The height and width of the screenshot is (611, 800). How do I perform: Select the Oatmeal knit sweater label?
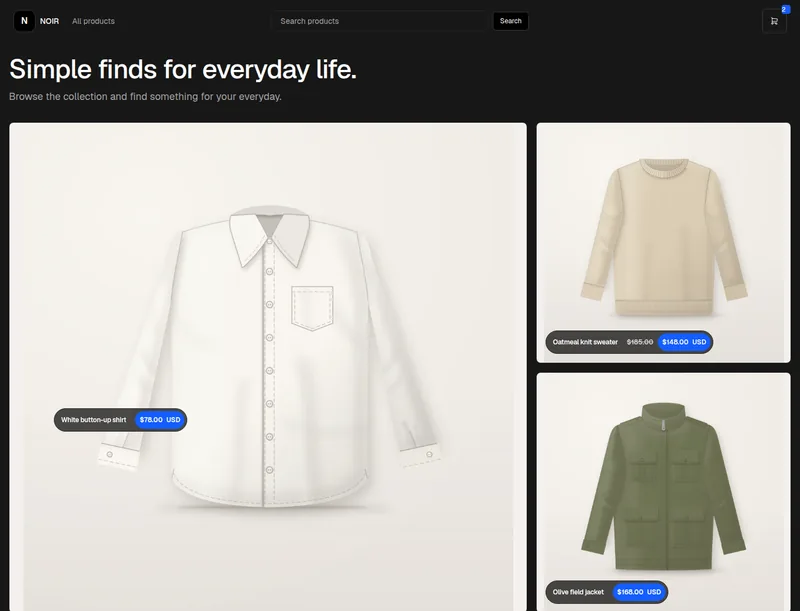(x=585, y=342)
